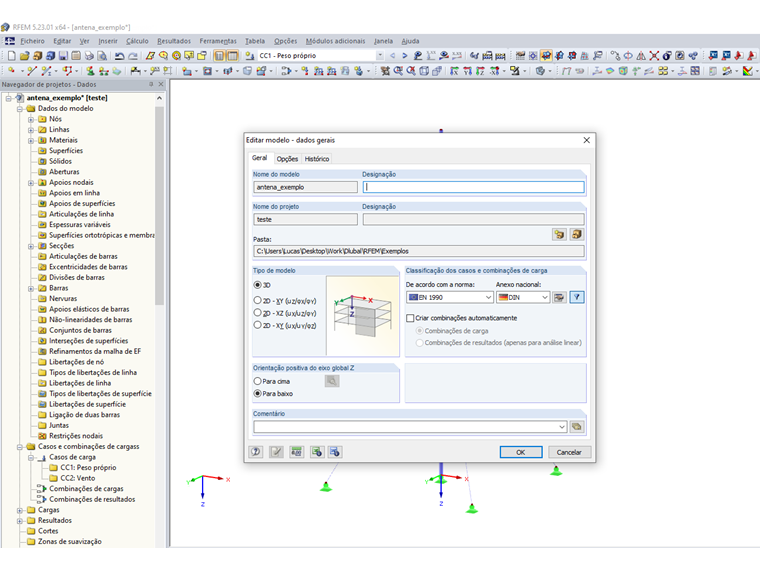Select CC2: Vento in navigator
The width and height of the screenshot is (760, 570).
pyautogui.click(x=77, y=478)
